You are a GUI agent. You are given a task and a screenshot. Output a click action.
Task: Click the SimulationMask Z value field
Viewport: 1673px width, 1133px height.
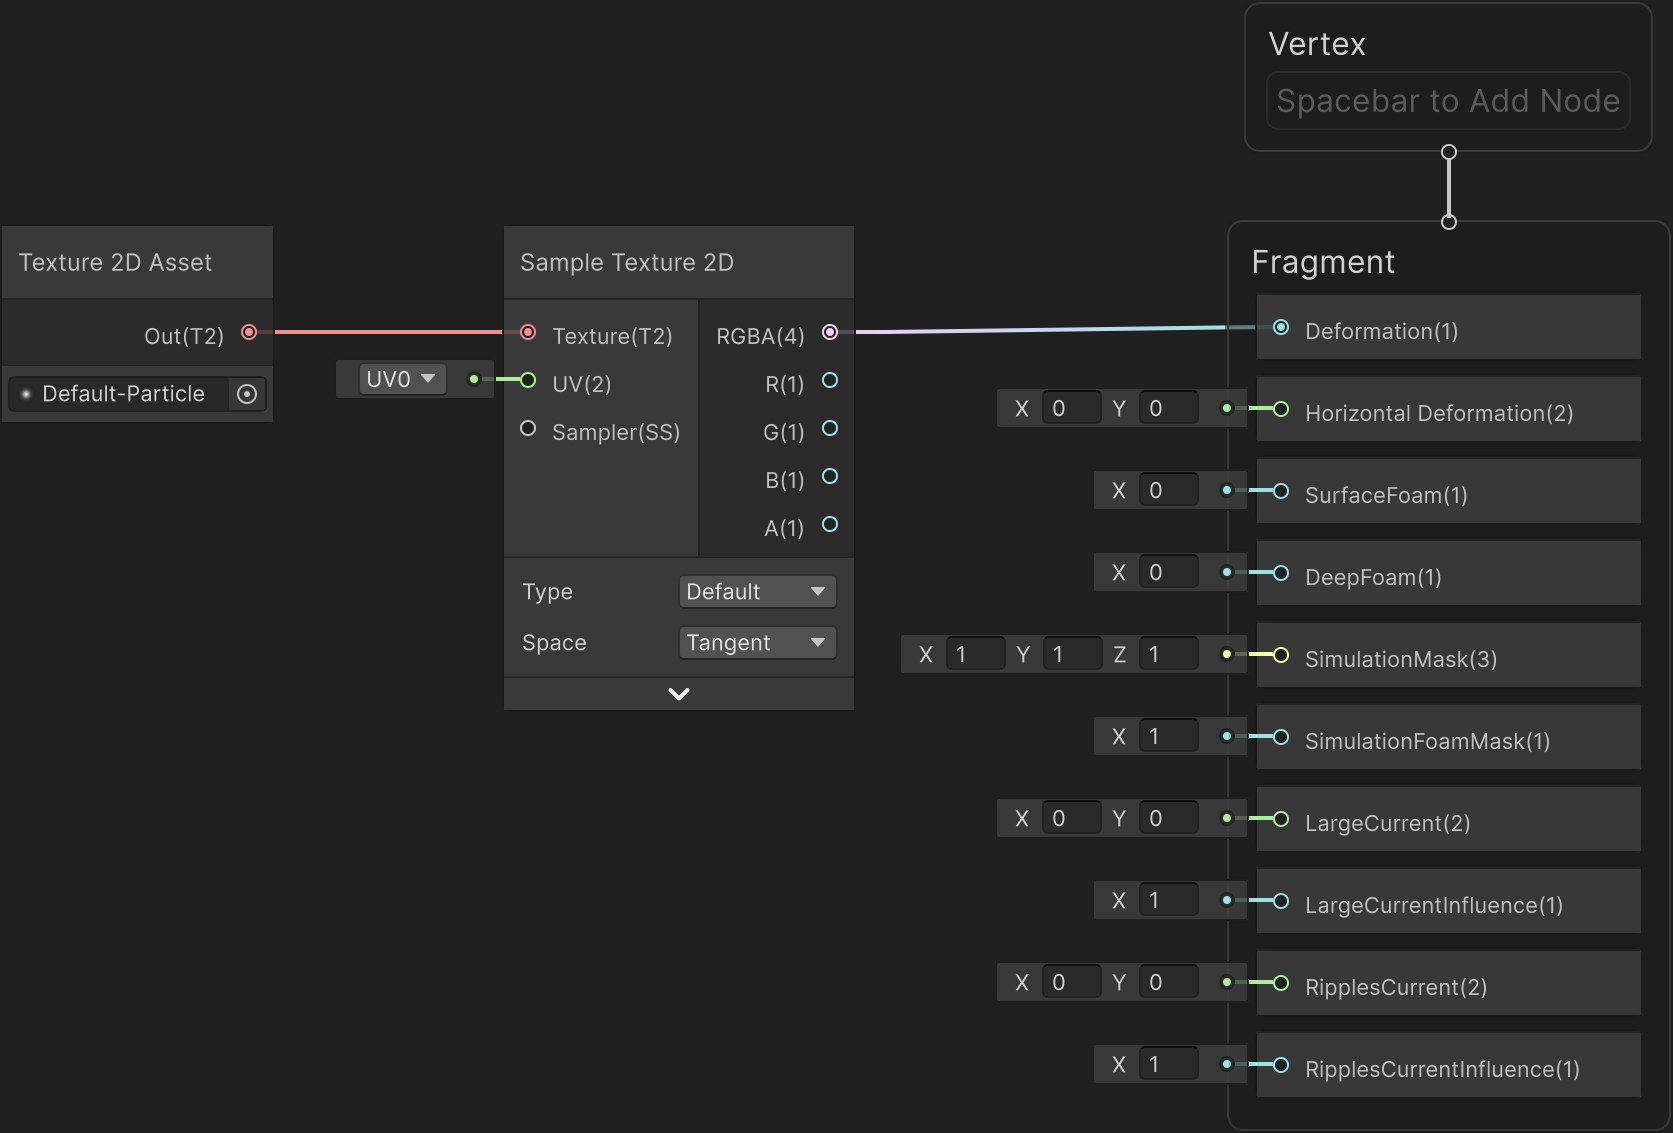[1168, 655]
